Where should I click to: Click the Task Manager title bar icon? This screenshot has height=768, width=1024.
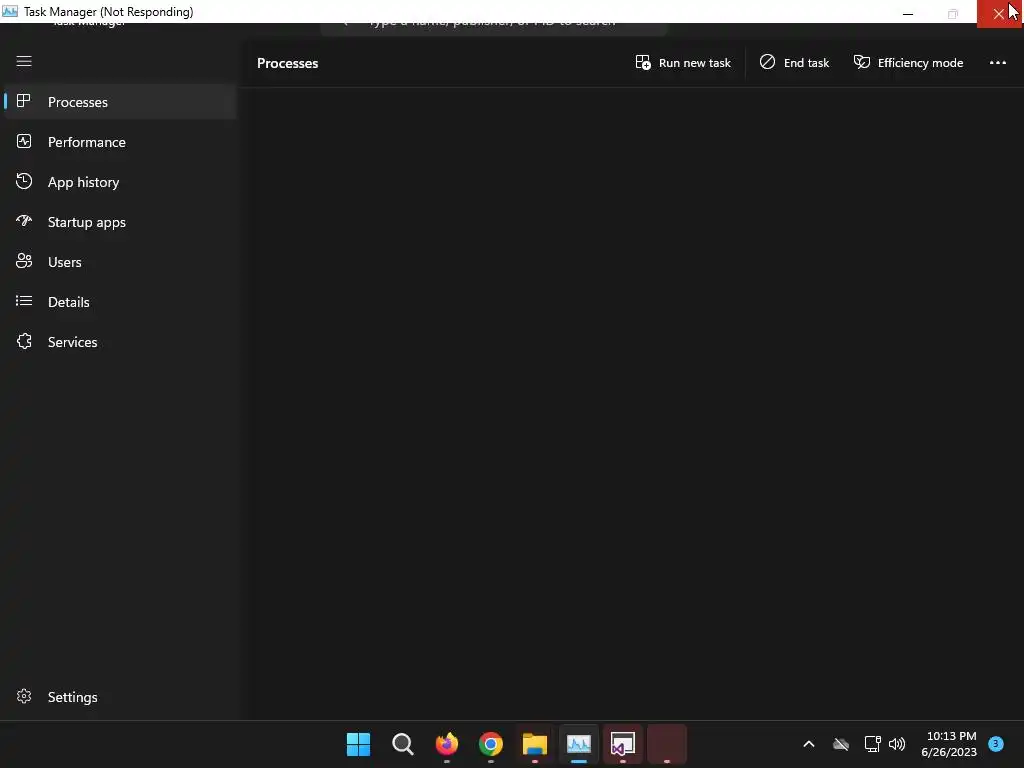pos(10,12)
